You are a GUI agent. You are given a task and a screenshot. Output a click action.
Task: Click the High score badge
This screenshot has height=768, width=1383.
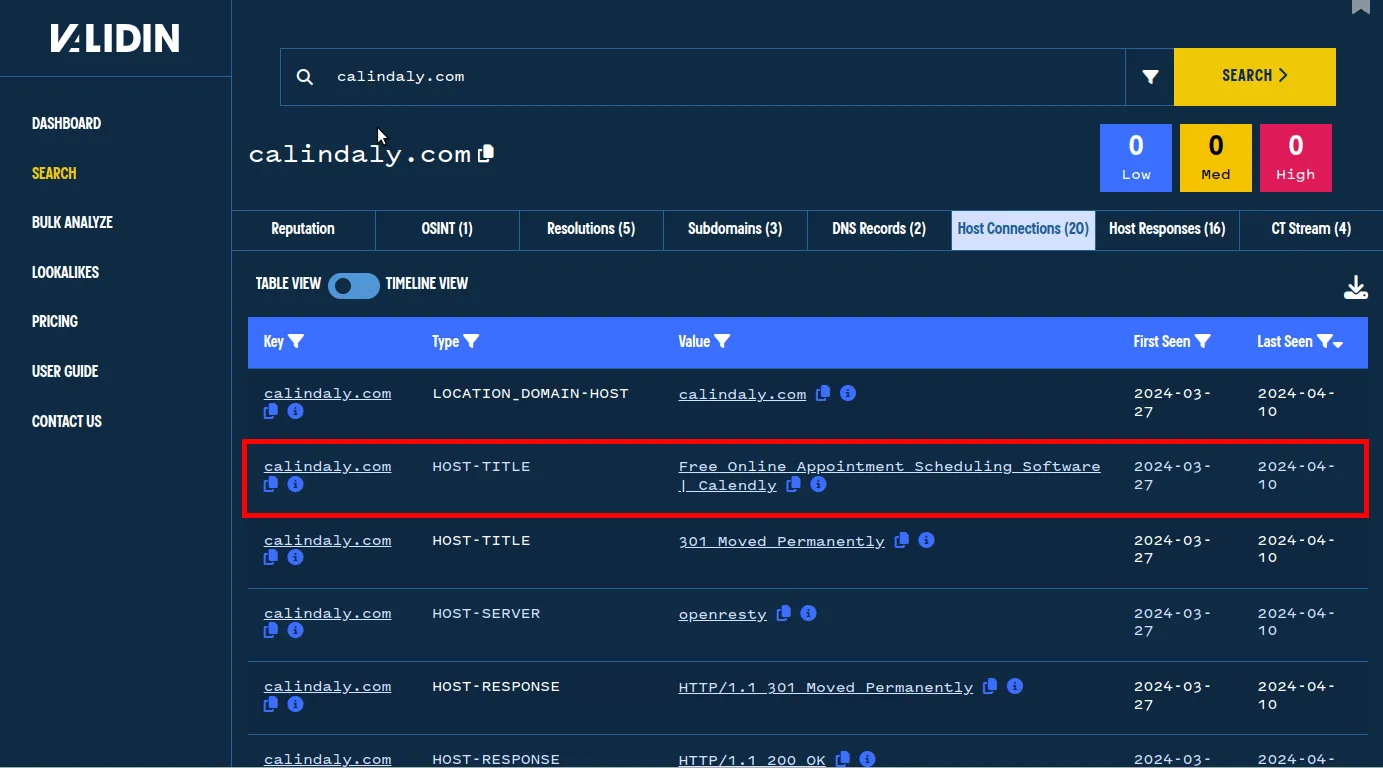(x=1296, y=158)
